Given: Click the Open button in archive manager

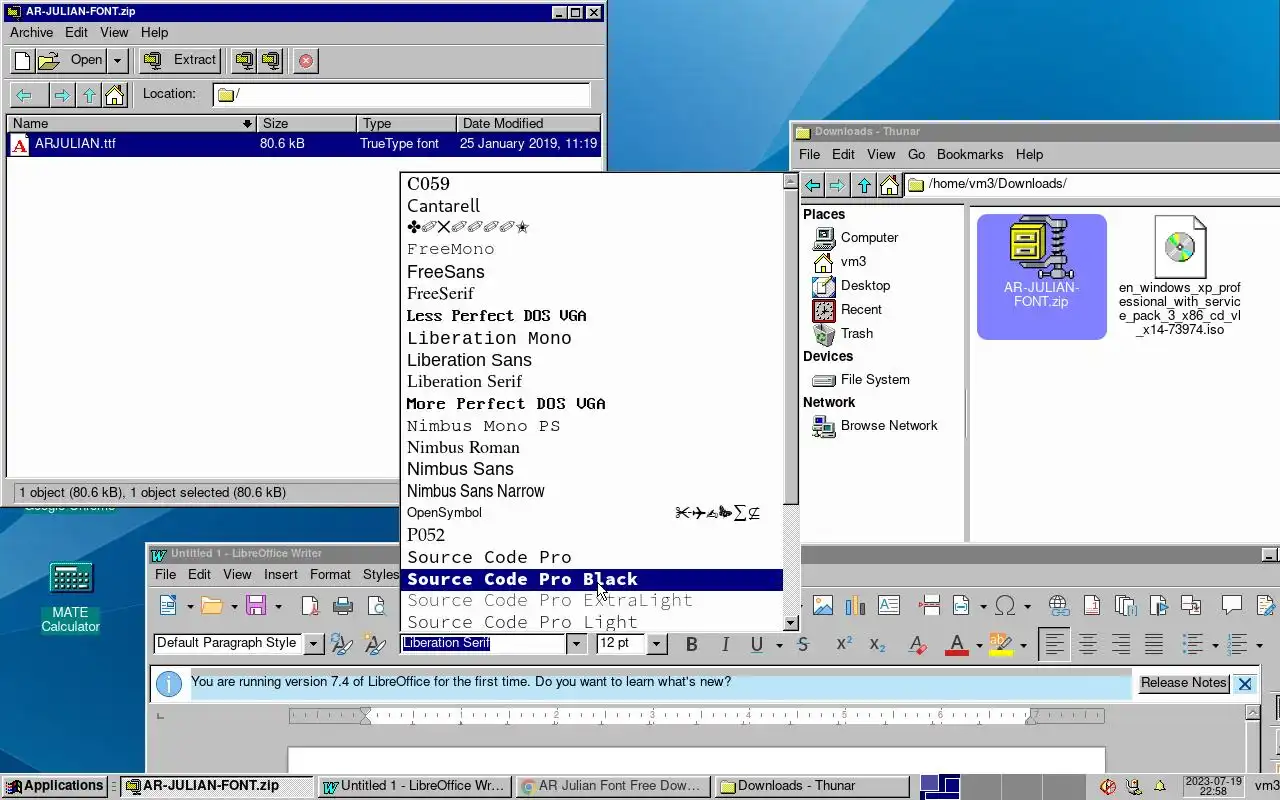Looking at the screenshot, I should point(70,61).
